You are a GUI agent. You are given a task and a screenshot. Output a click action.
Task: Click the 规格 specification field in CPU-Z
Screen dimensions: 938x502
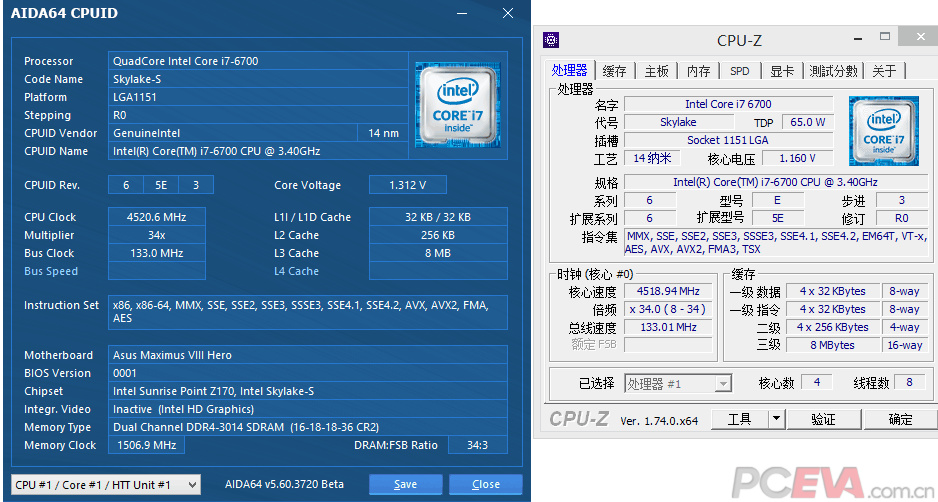[775, 182]
